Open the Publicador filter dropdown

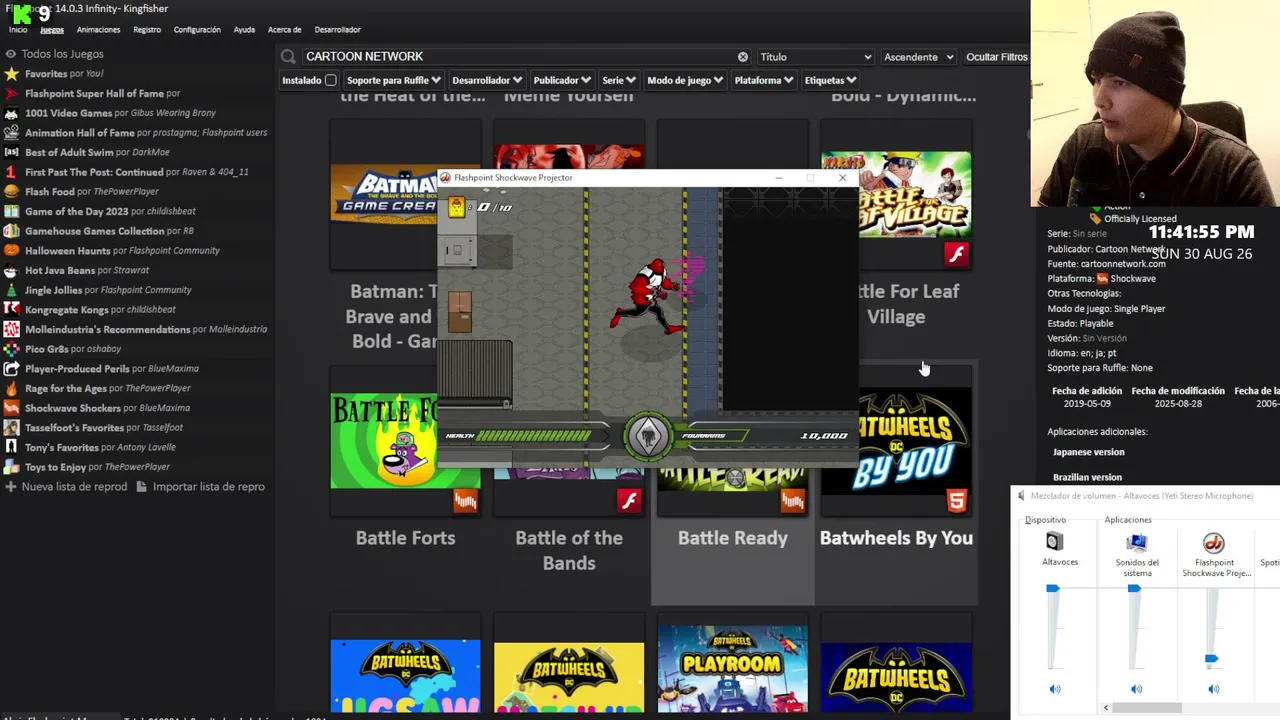point(562,80)
